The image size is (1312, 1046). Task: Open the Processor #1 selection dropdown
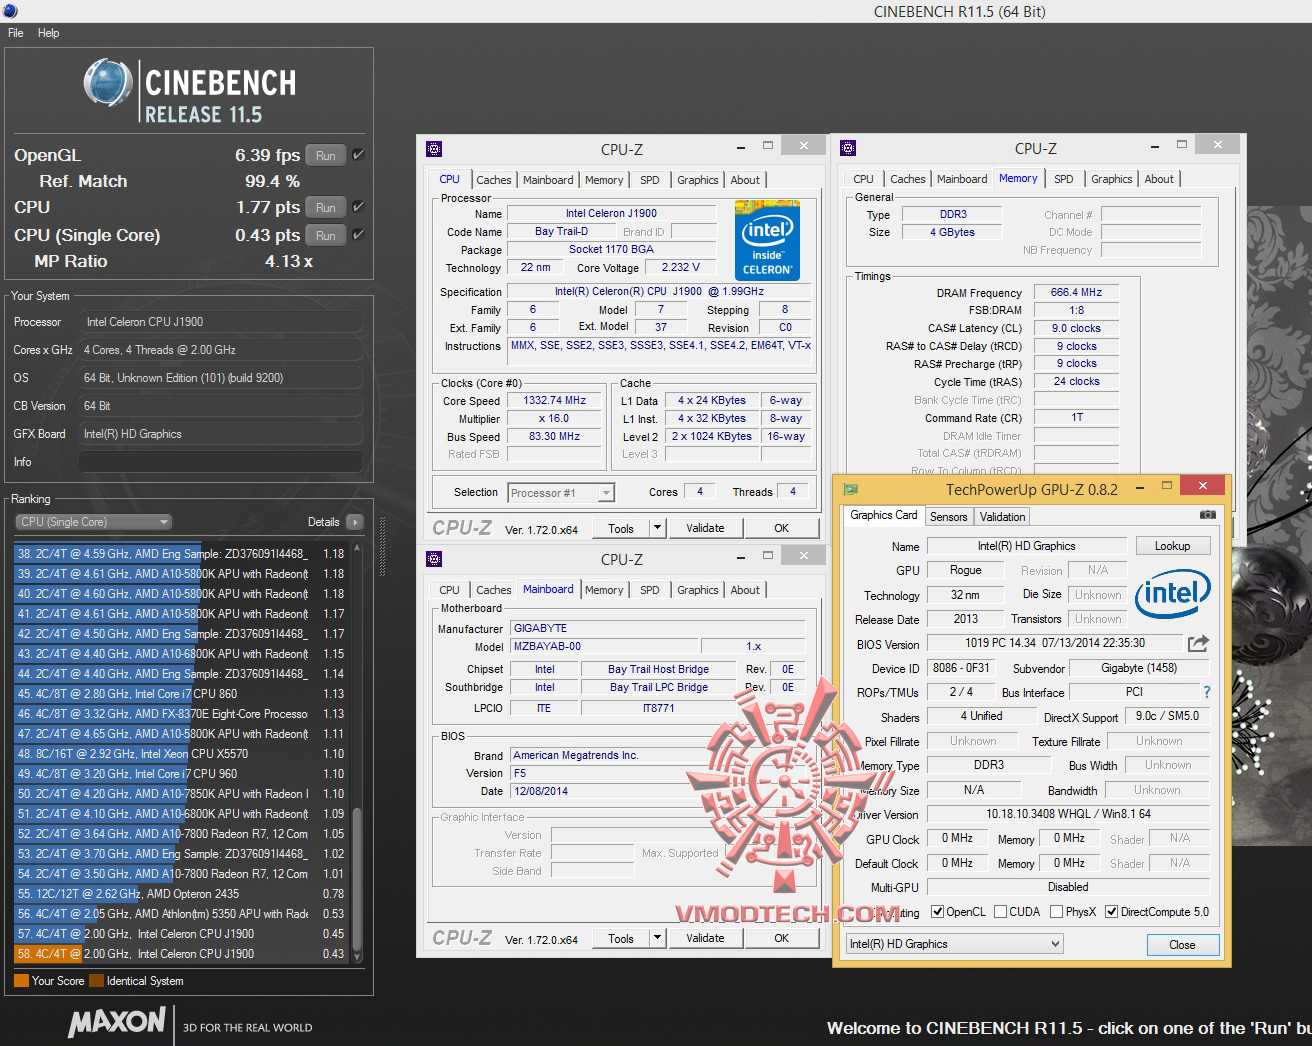coord(561,492)
